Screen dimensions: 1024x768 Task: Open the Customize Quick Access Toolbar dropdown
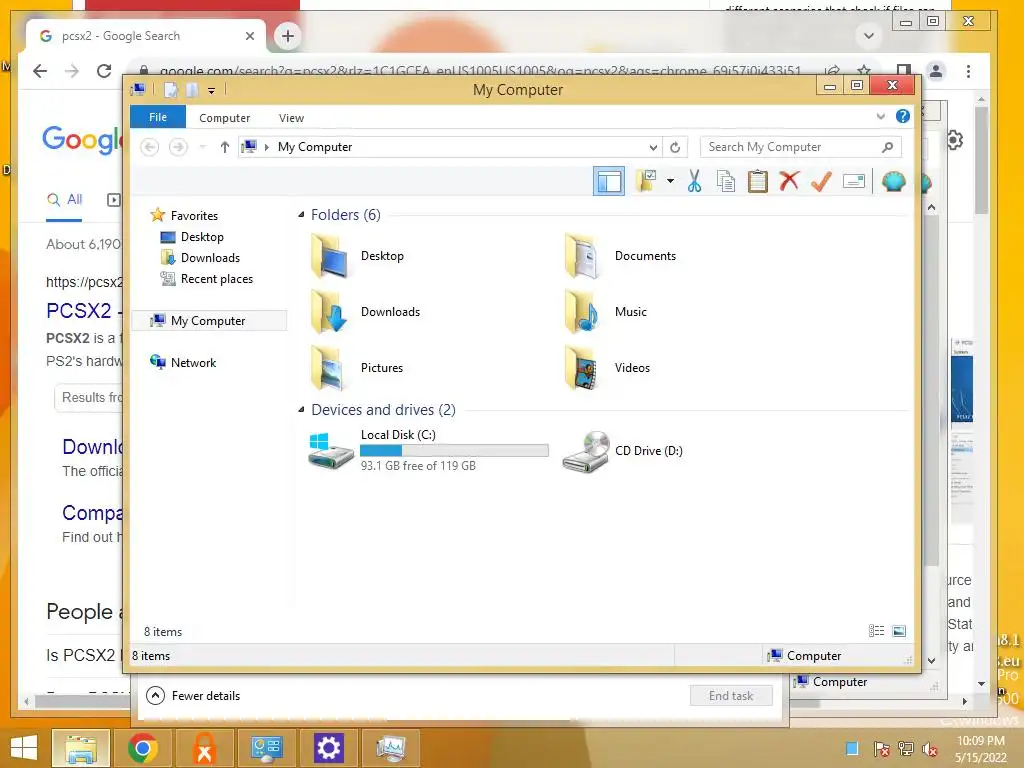click(x=212, y=90)
